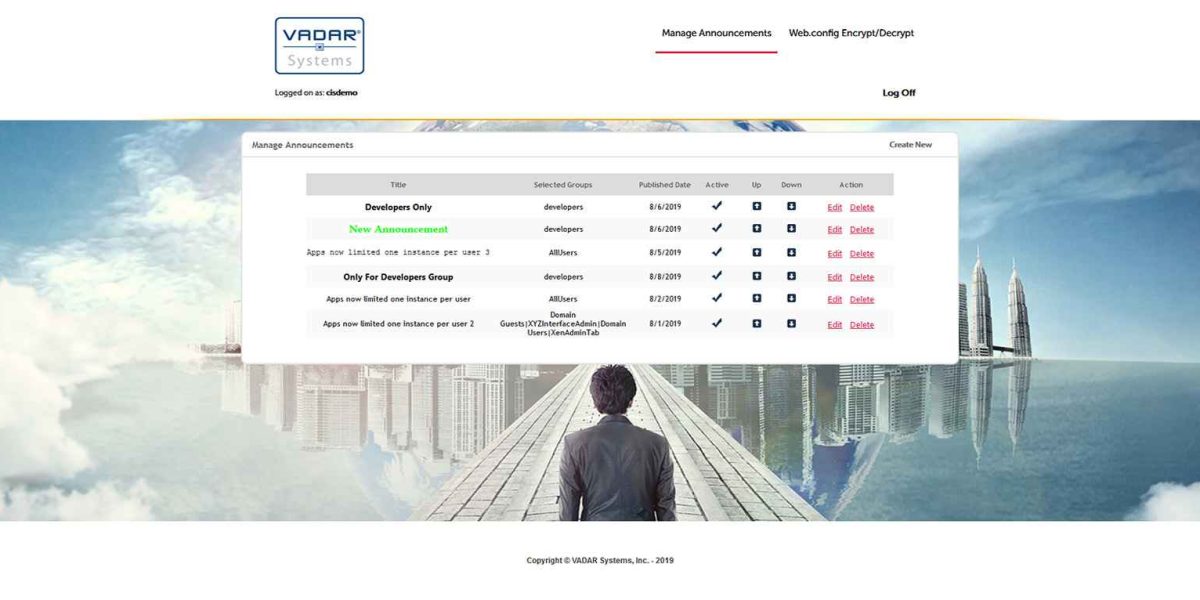Click the down arrow for "Apps now limited one instance per user 2"
This screenshot has height=600, width=1200.
tap(791, 324)
